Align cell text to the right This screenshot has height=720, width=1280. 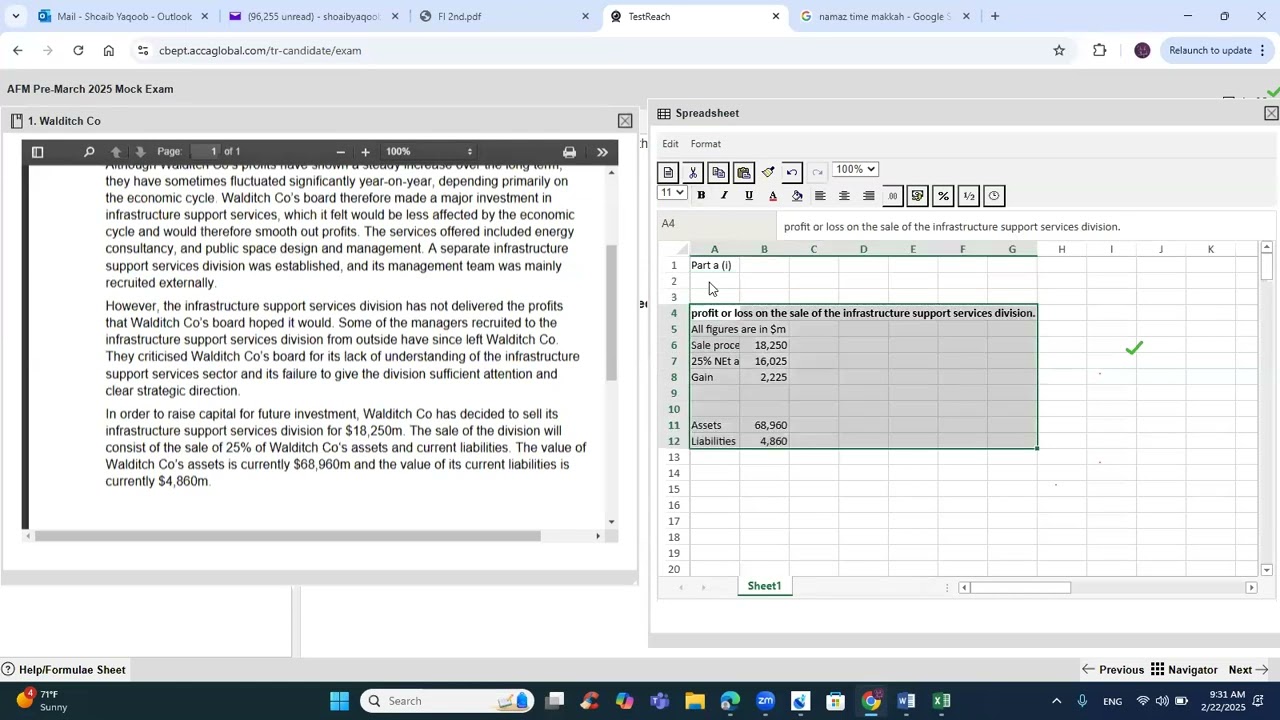[x=868, y=196]
